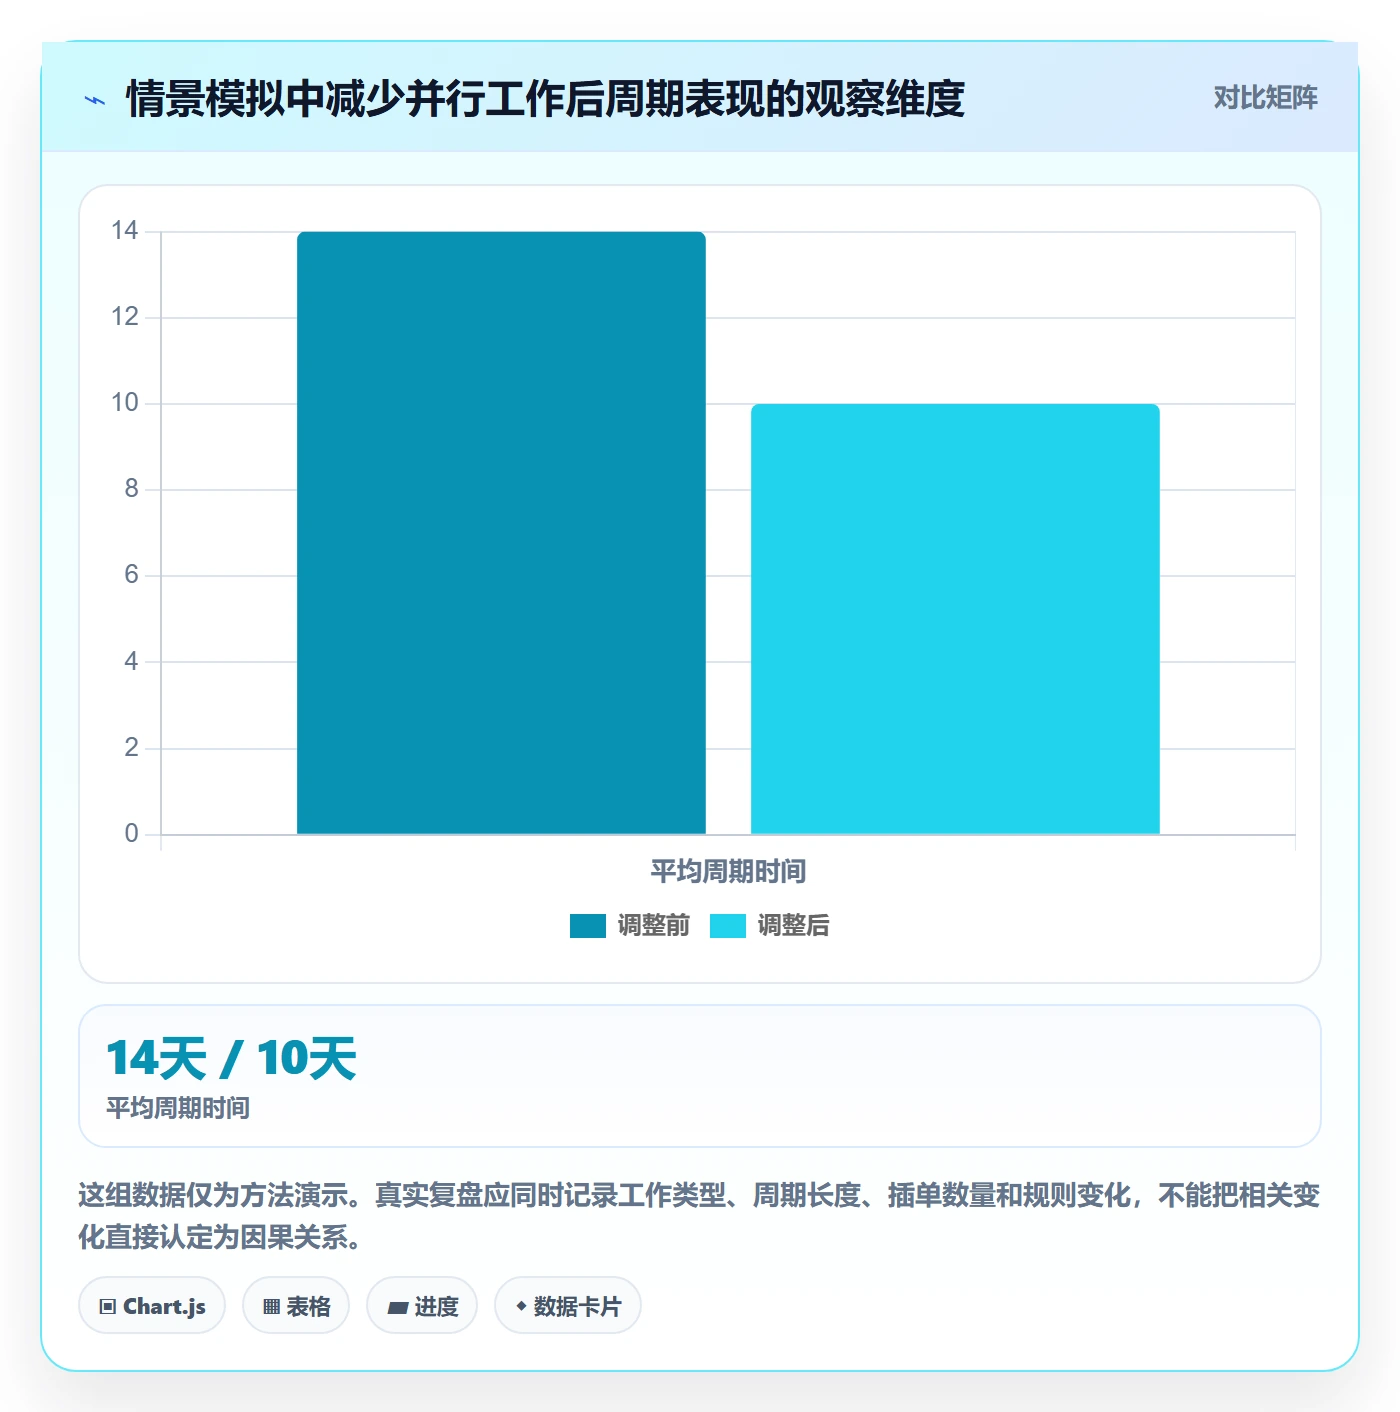Click the 14天 / 10天 metric value
Image resolution: width=1400 pixels, height=1412 pixels.
(x=231, y=1059)
